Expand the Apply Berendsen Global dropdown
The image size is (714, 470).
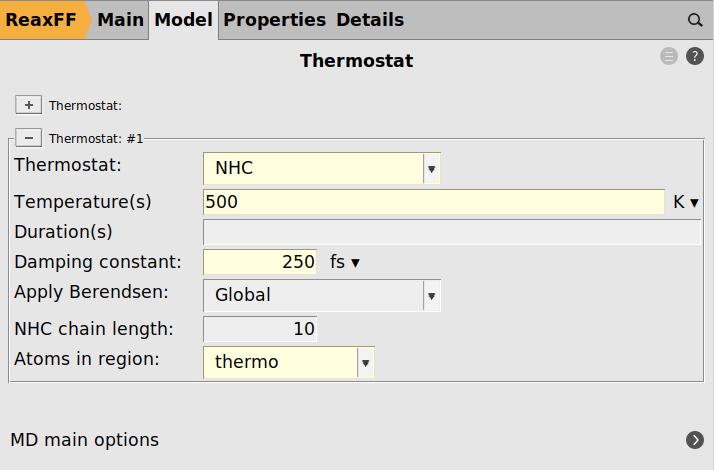[x=322, y=296]
